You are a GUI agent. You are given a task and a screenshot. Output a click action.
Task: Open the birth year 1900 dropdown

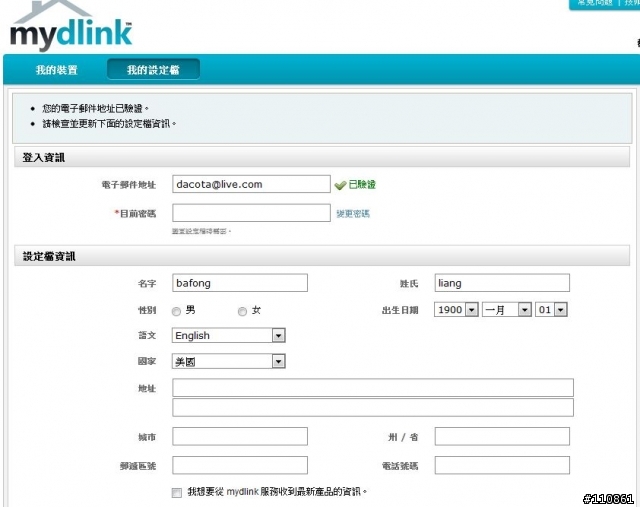[x=456, y=309]
